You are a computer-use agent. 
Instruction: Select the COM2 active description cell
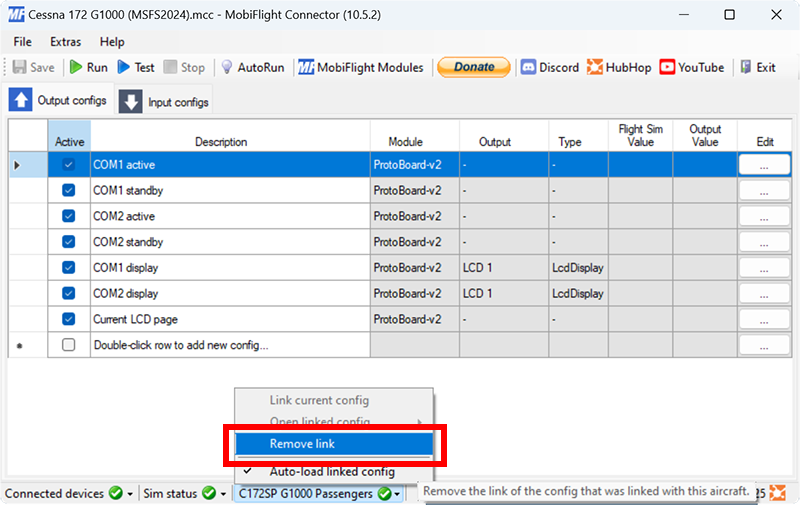pos(230,216)
